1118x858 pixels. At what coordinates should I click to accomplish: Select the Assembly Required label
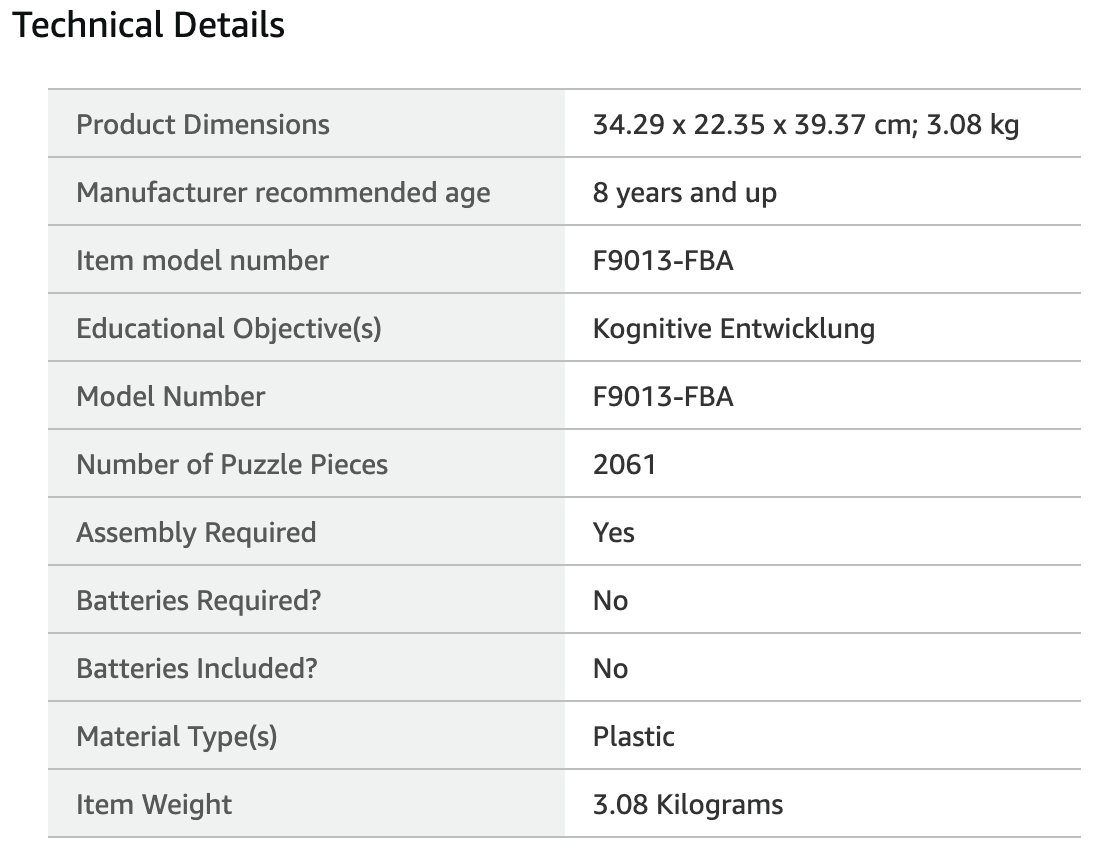pyautogui.click(x=196, y=533)
